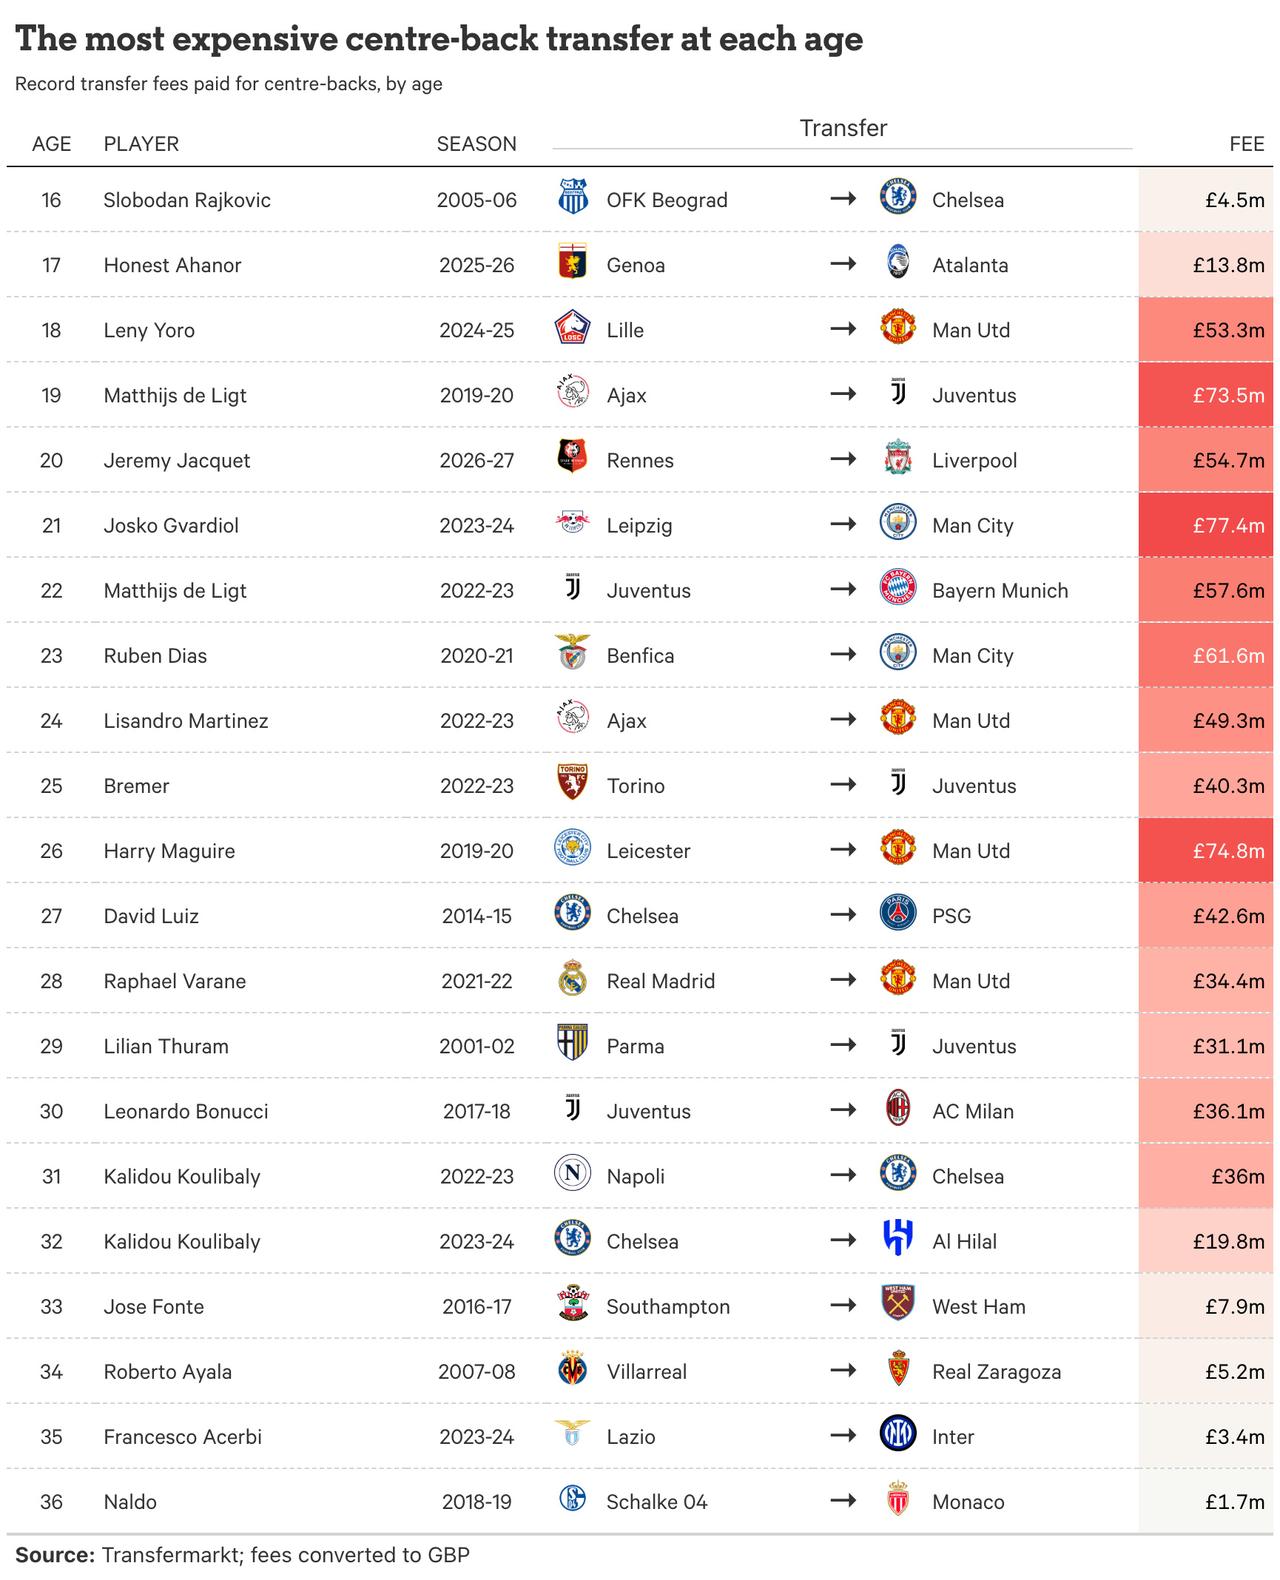Click the Al Hilal logo
The image size is (1280, 1580).
[x=898, y=1240]
